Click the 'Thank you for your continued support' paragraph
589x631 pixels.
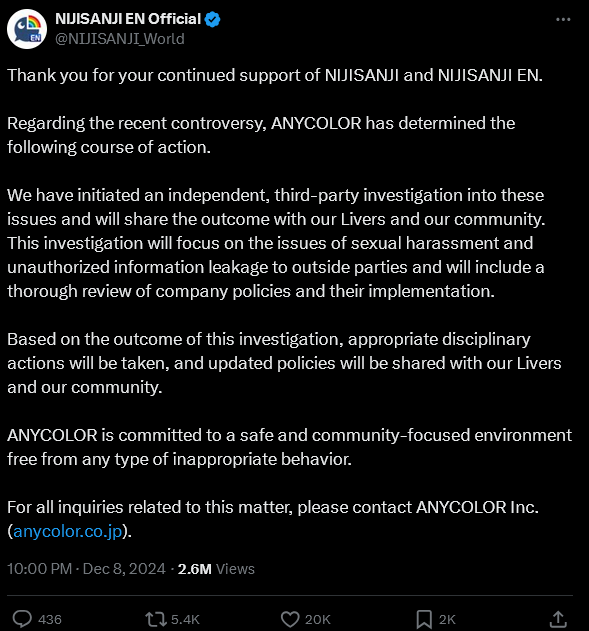pos(275,75)
